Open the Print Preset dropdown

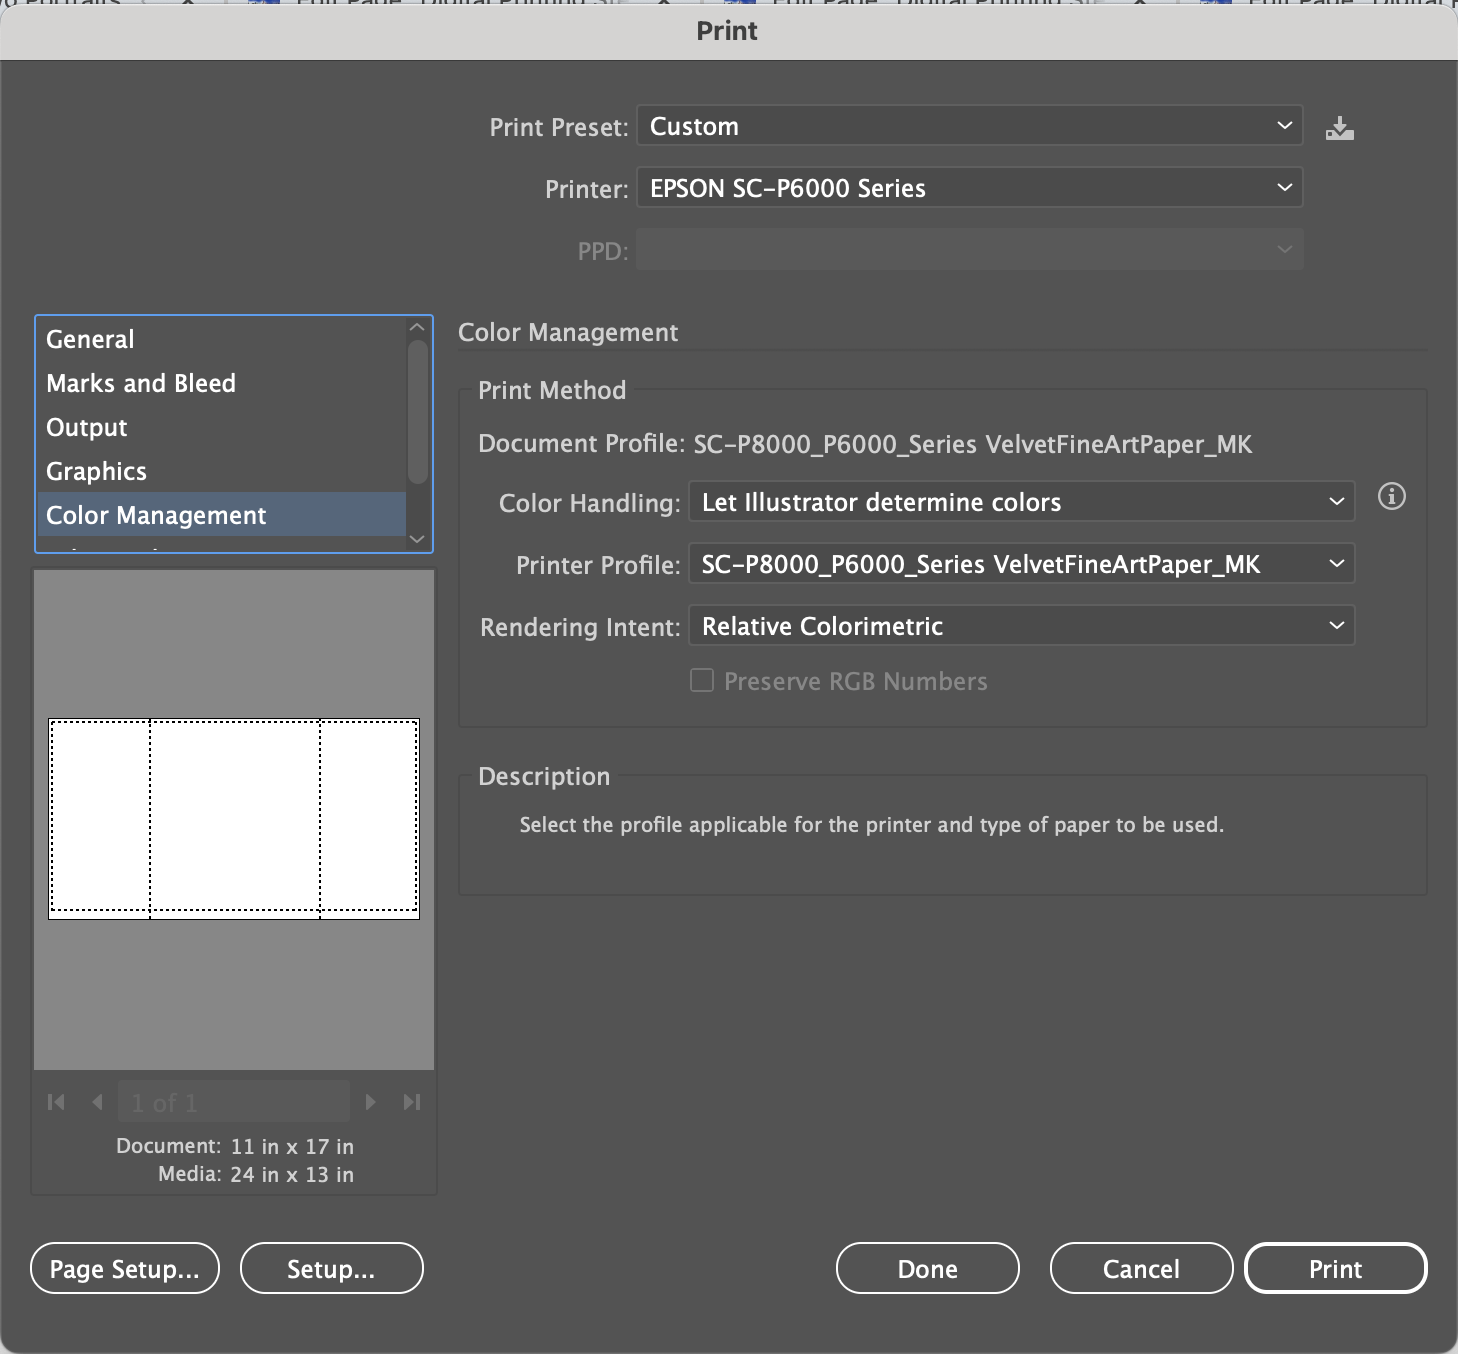click(969, 126)
